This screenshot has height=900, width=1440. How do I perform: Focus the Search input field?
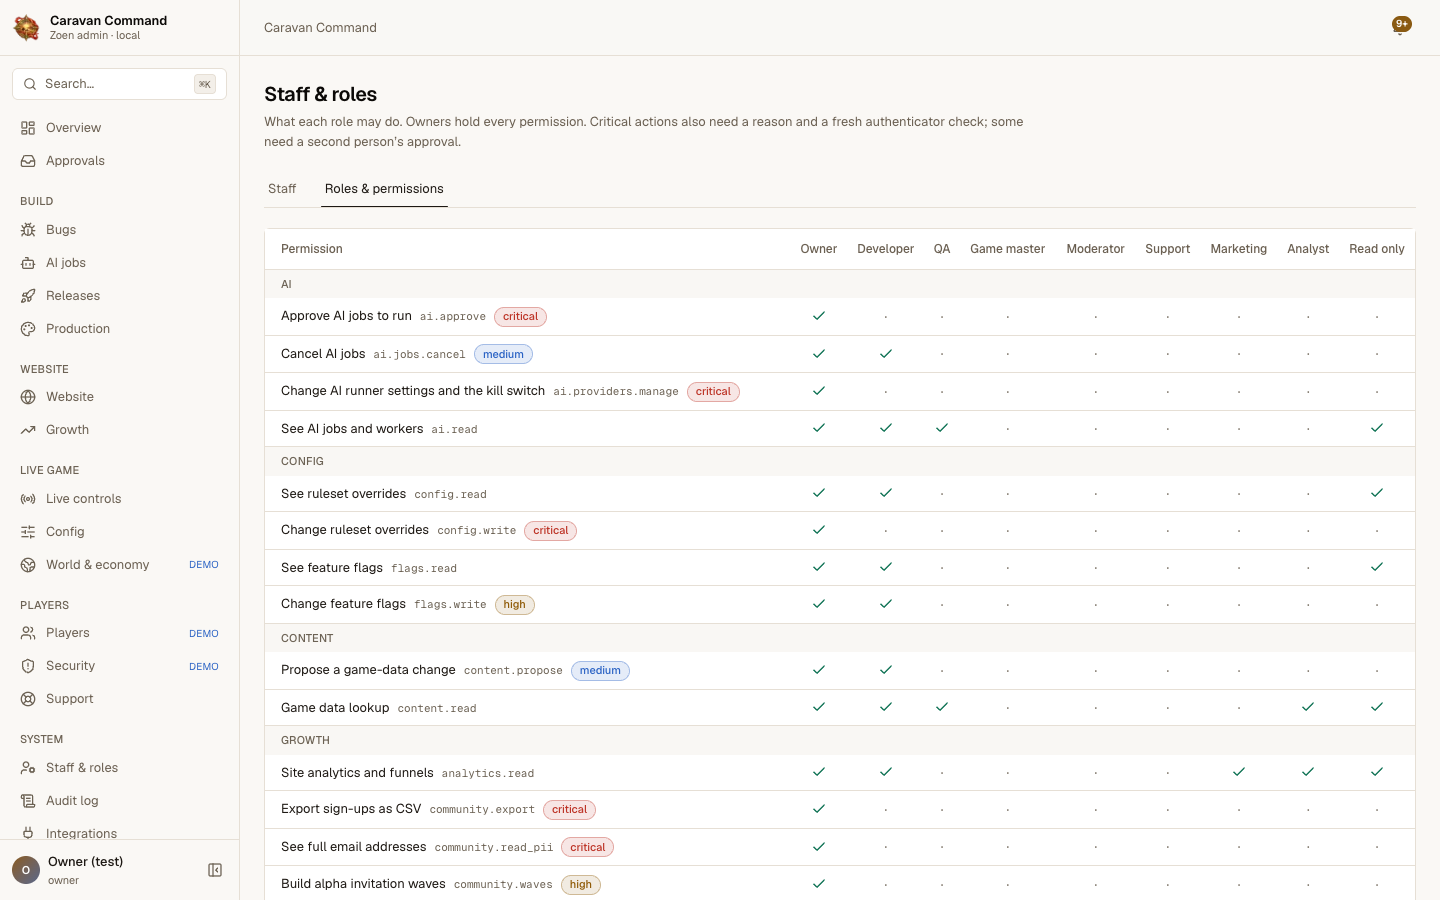[x=120, y=84]
